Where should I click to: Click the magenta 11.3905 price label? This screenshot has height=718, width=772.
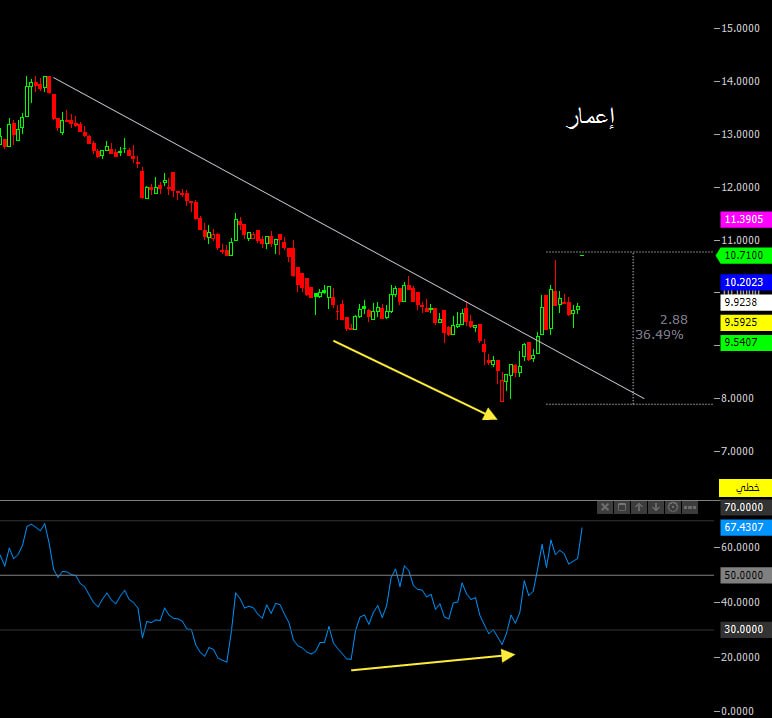(745, 219)
